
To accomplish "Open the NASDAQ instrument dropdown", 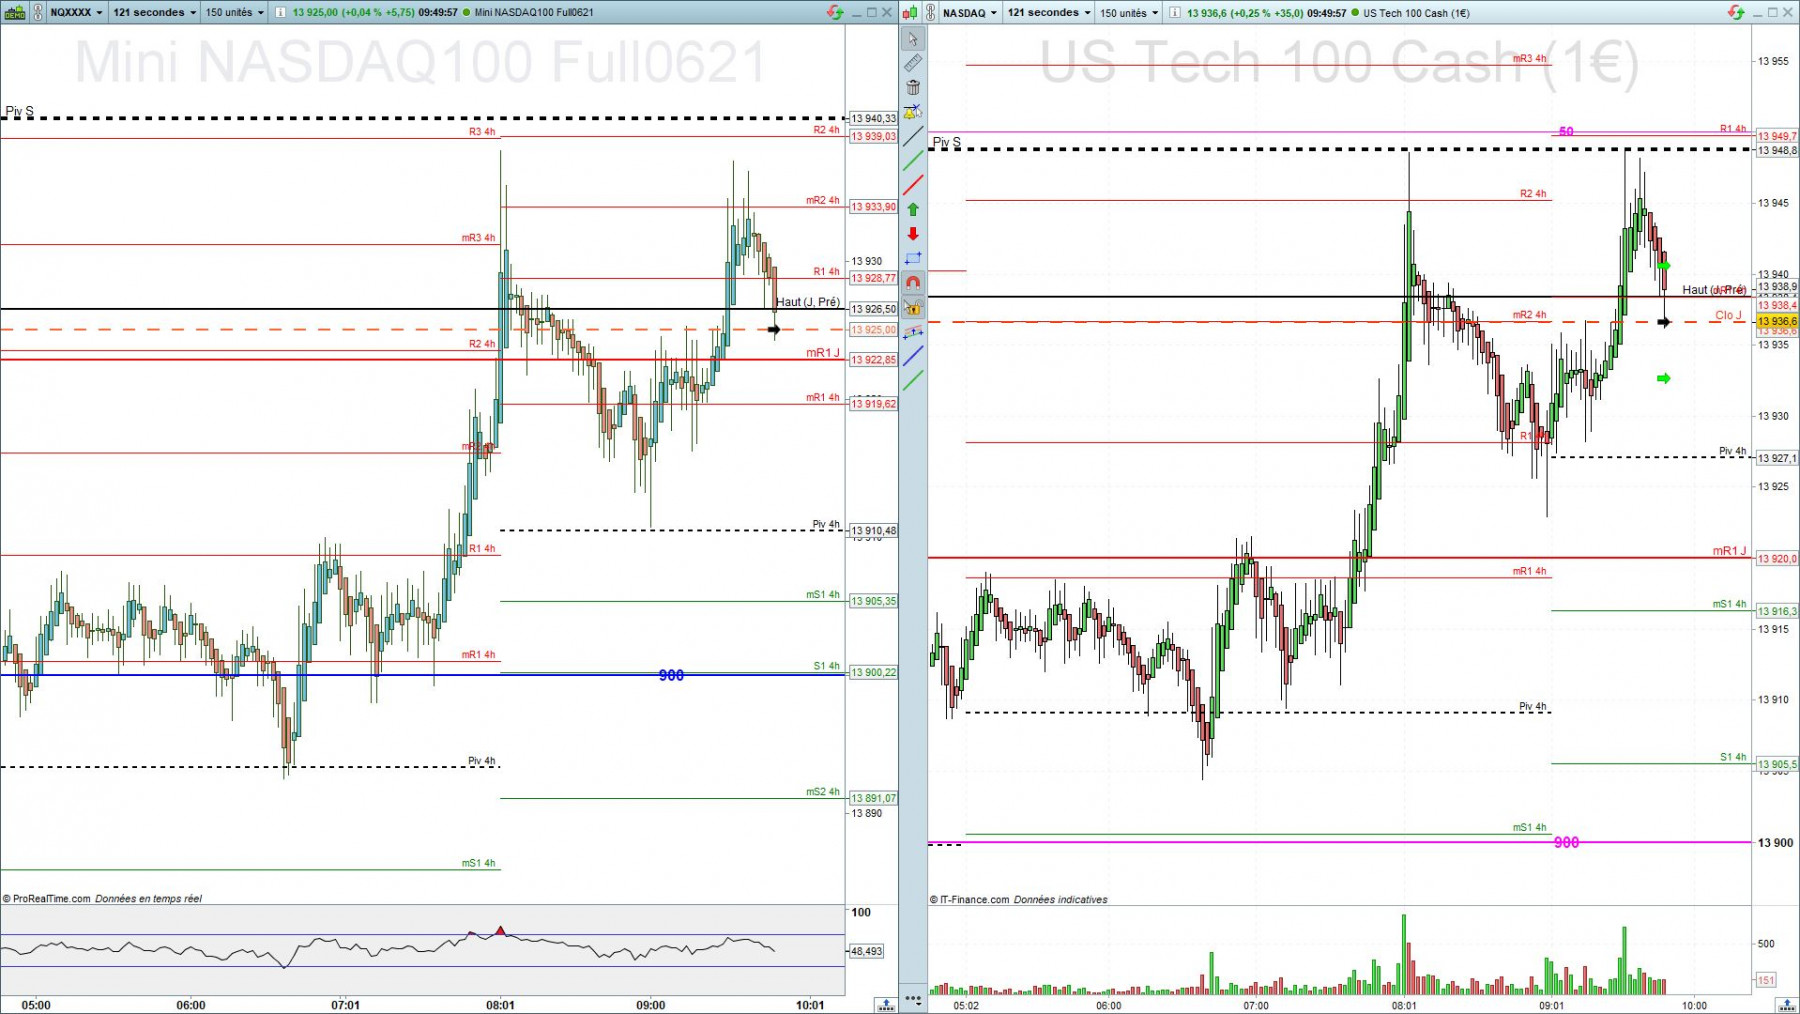I will 970,13.
